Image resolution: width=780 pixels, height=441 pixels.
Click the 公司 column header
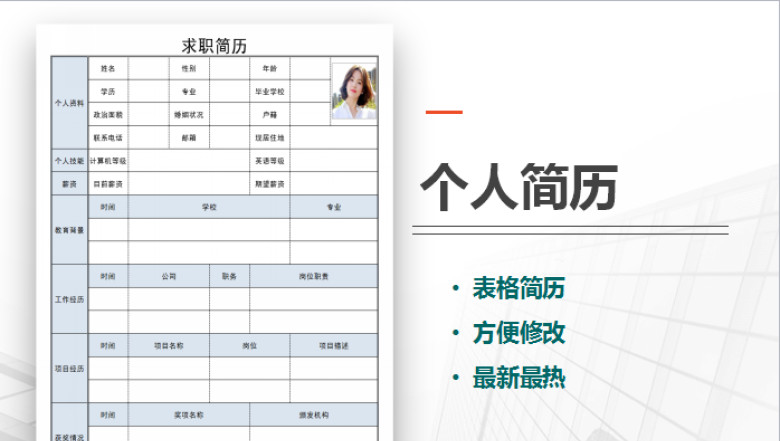(169, 276)
